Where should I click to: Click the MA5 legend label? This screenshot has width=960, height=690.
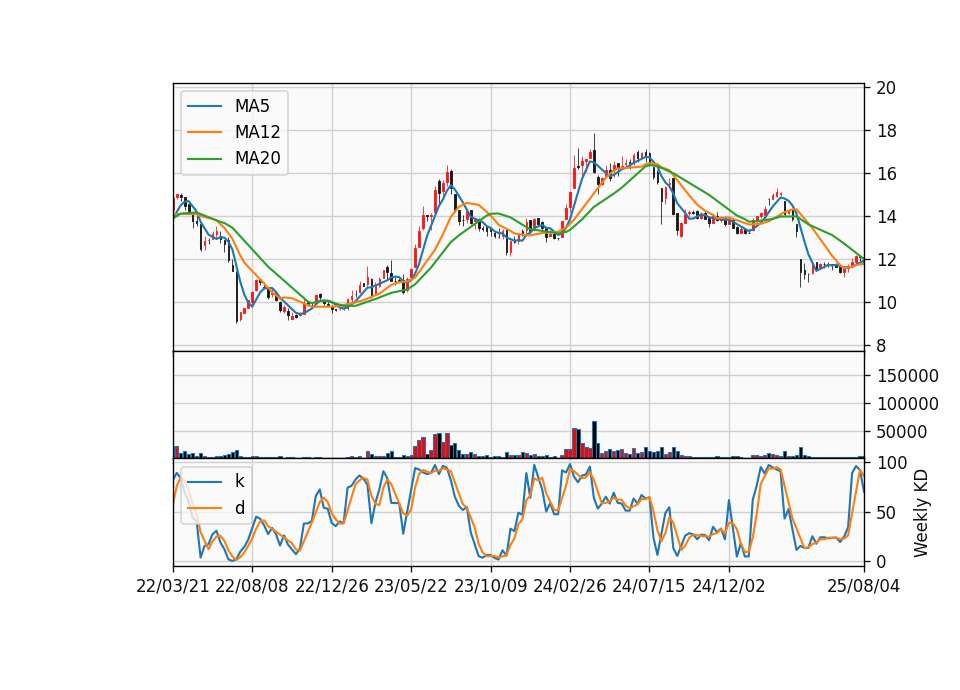click(x=252, y=106)
